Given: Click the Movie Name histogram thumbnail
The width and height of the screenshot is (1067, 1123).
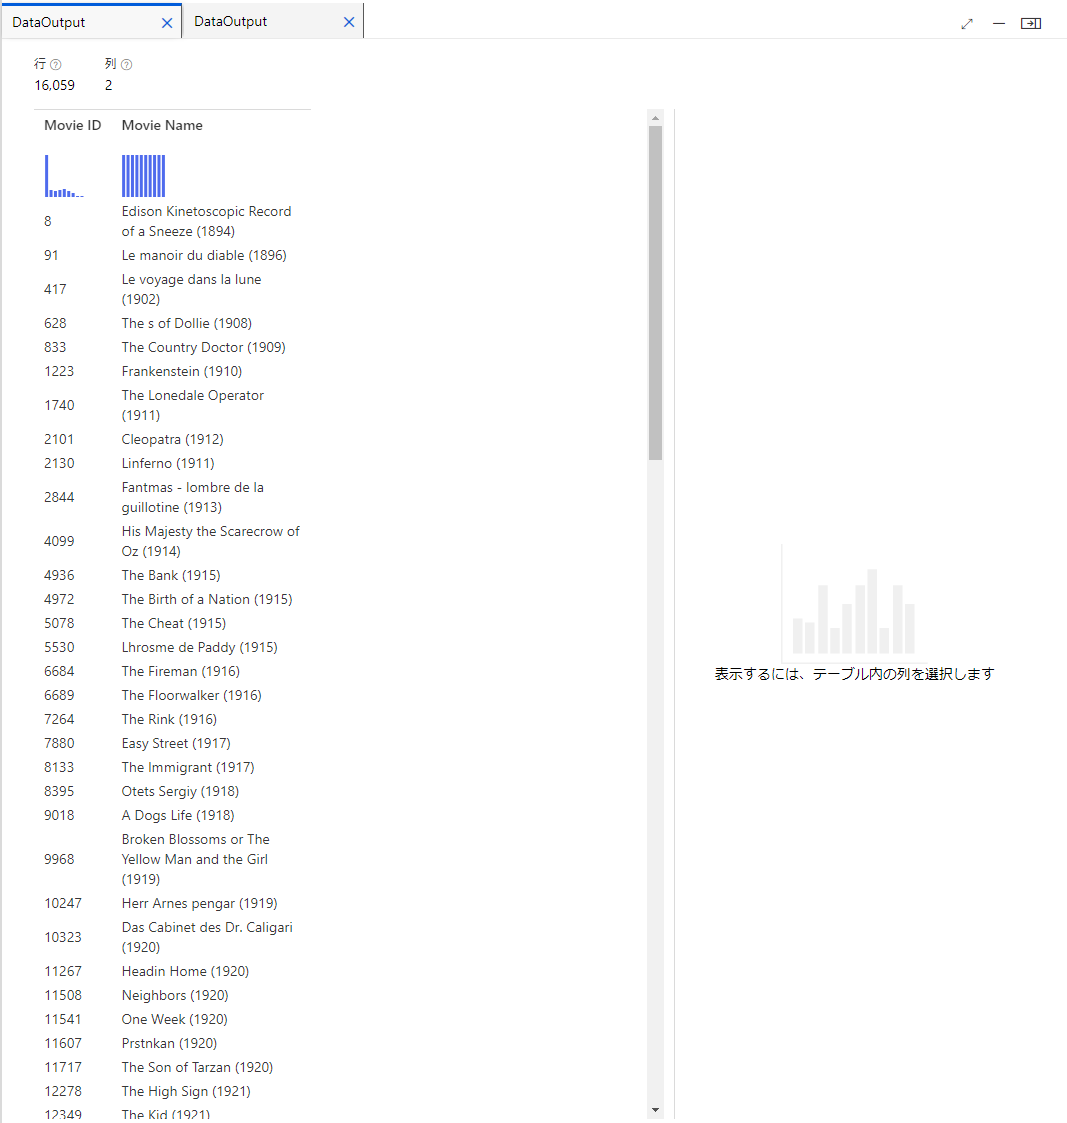Looking at the screenshot, I should pyautogui.click(x=143, y=175).
